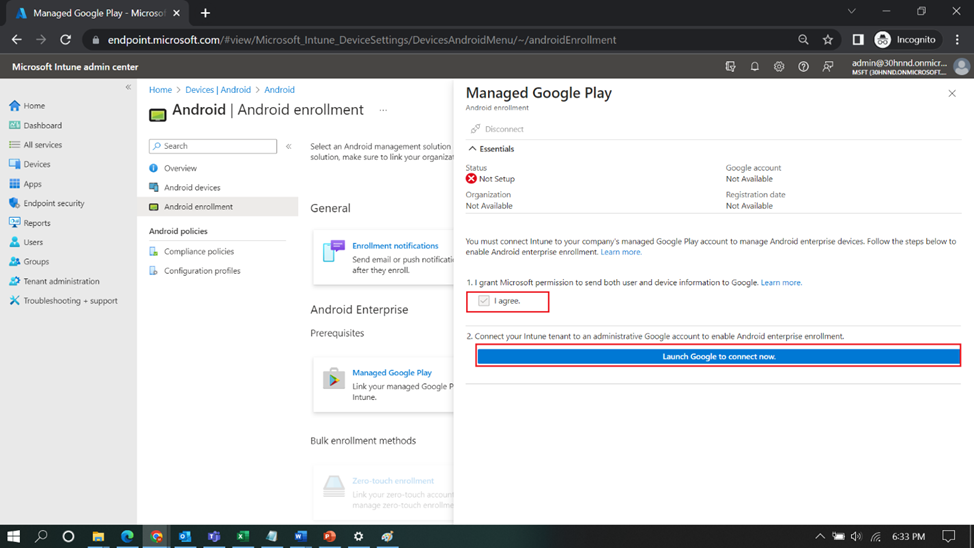Click the last Android breadcrumb
Screen dimensions: 974x548
tap(280, 89)
